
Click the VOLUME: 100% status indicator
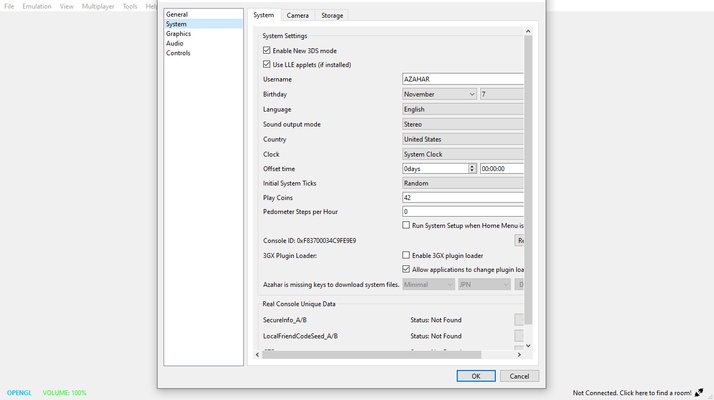[64, 392]
